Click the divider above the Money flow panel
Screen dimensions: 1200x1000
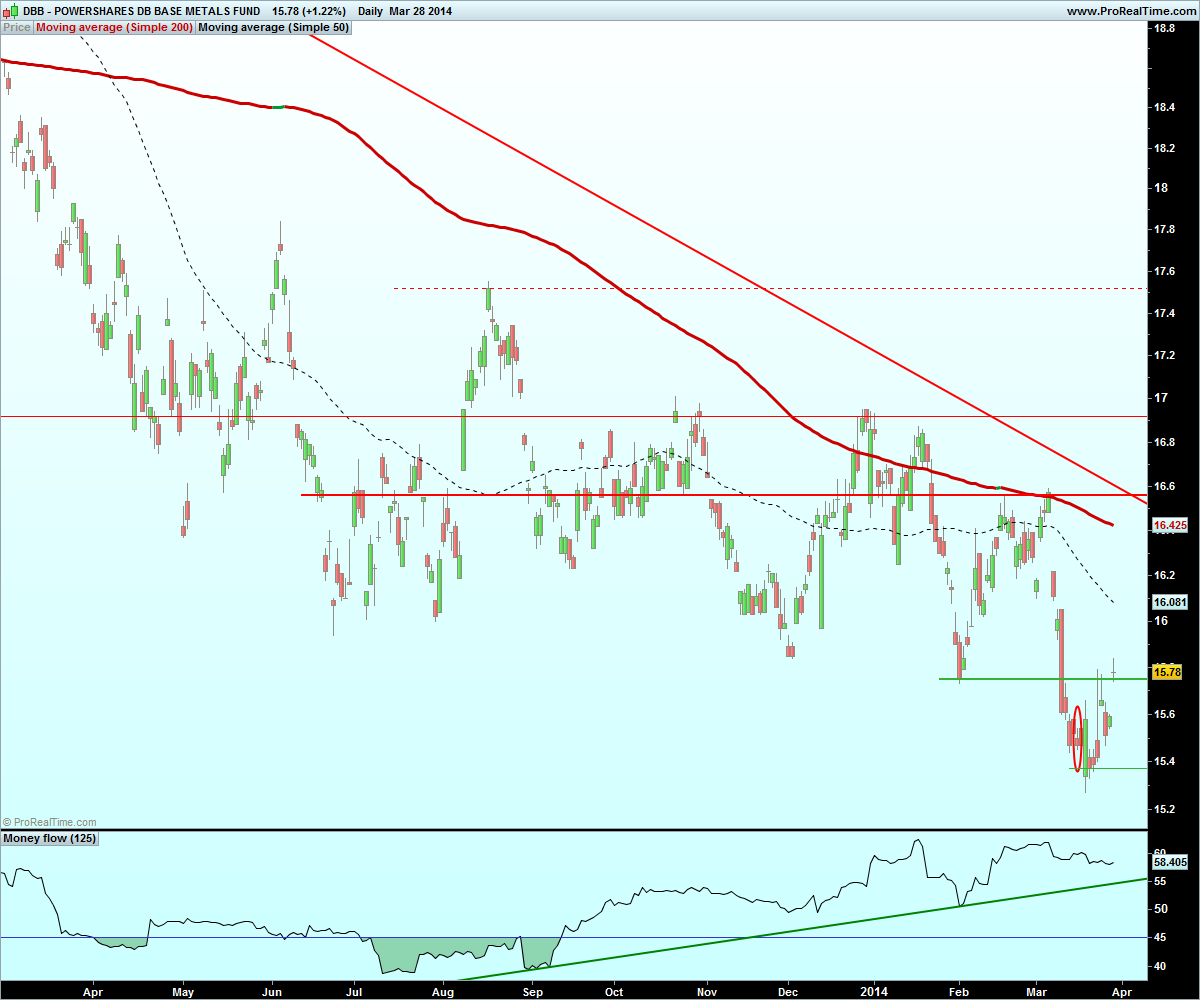[573, 829]
